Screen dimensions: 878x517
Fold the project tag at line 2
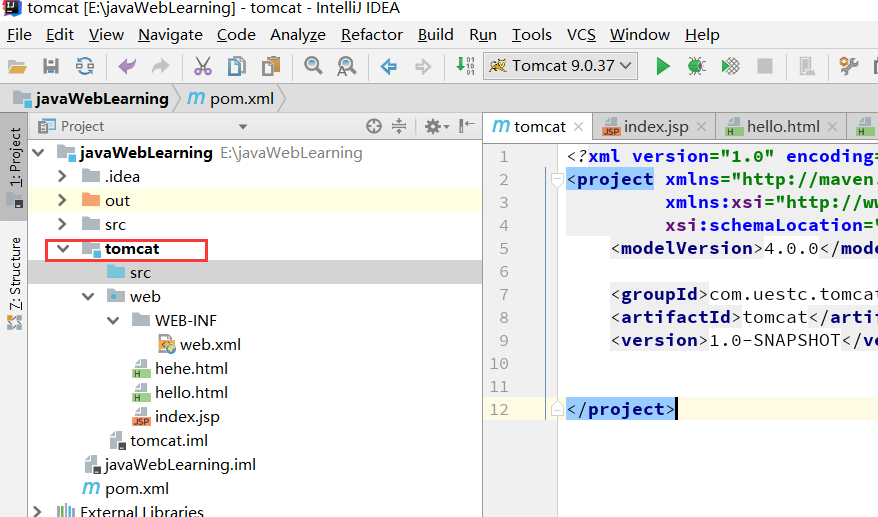tap(557, 180)
